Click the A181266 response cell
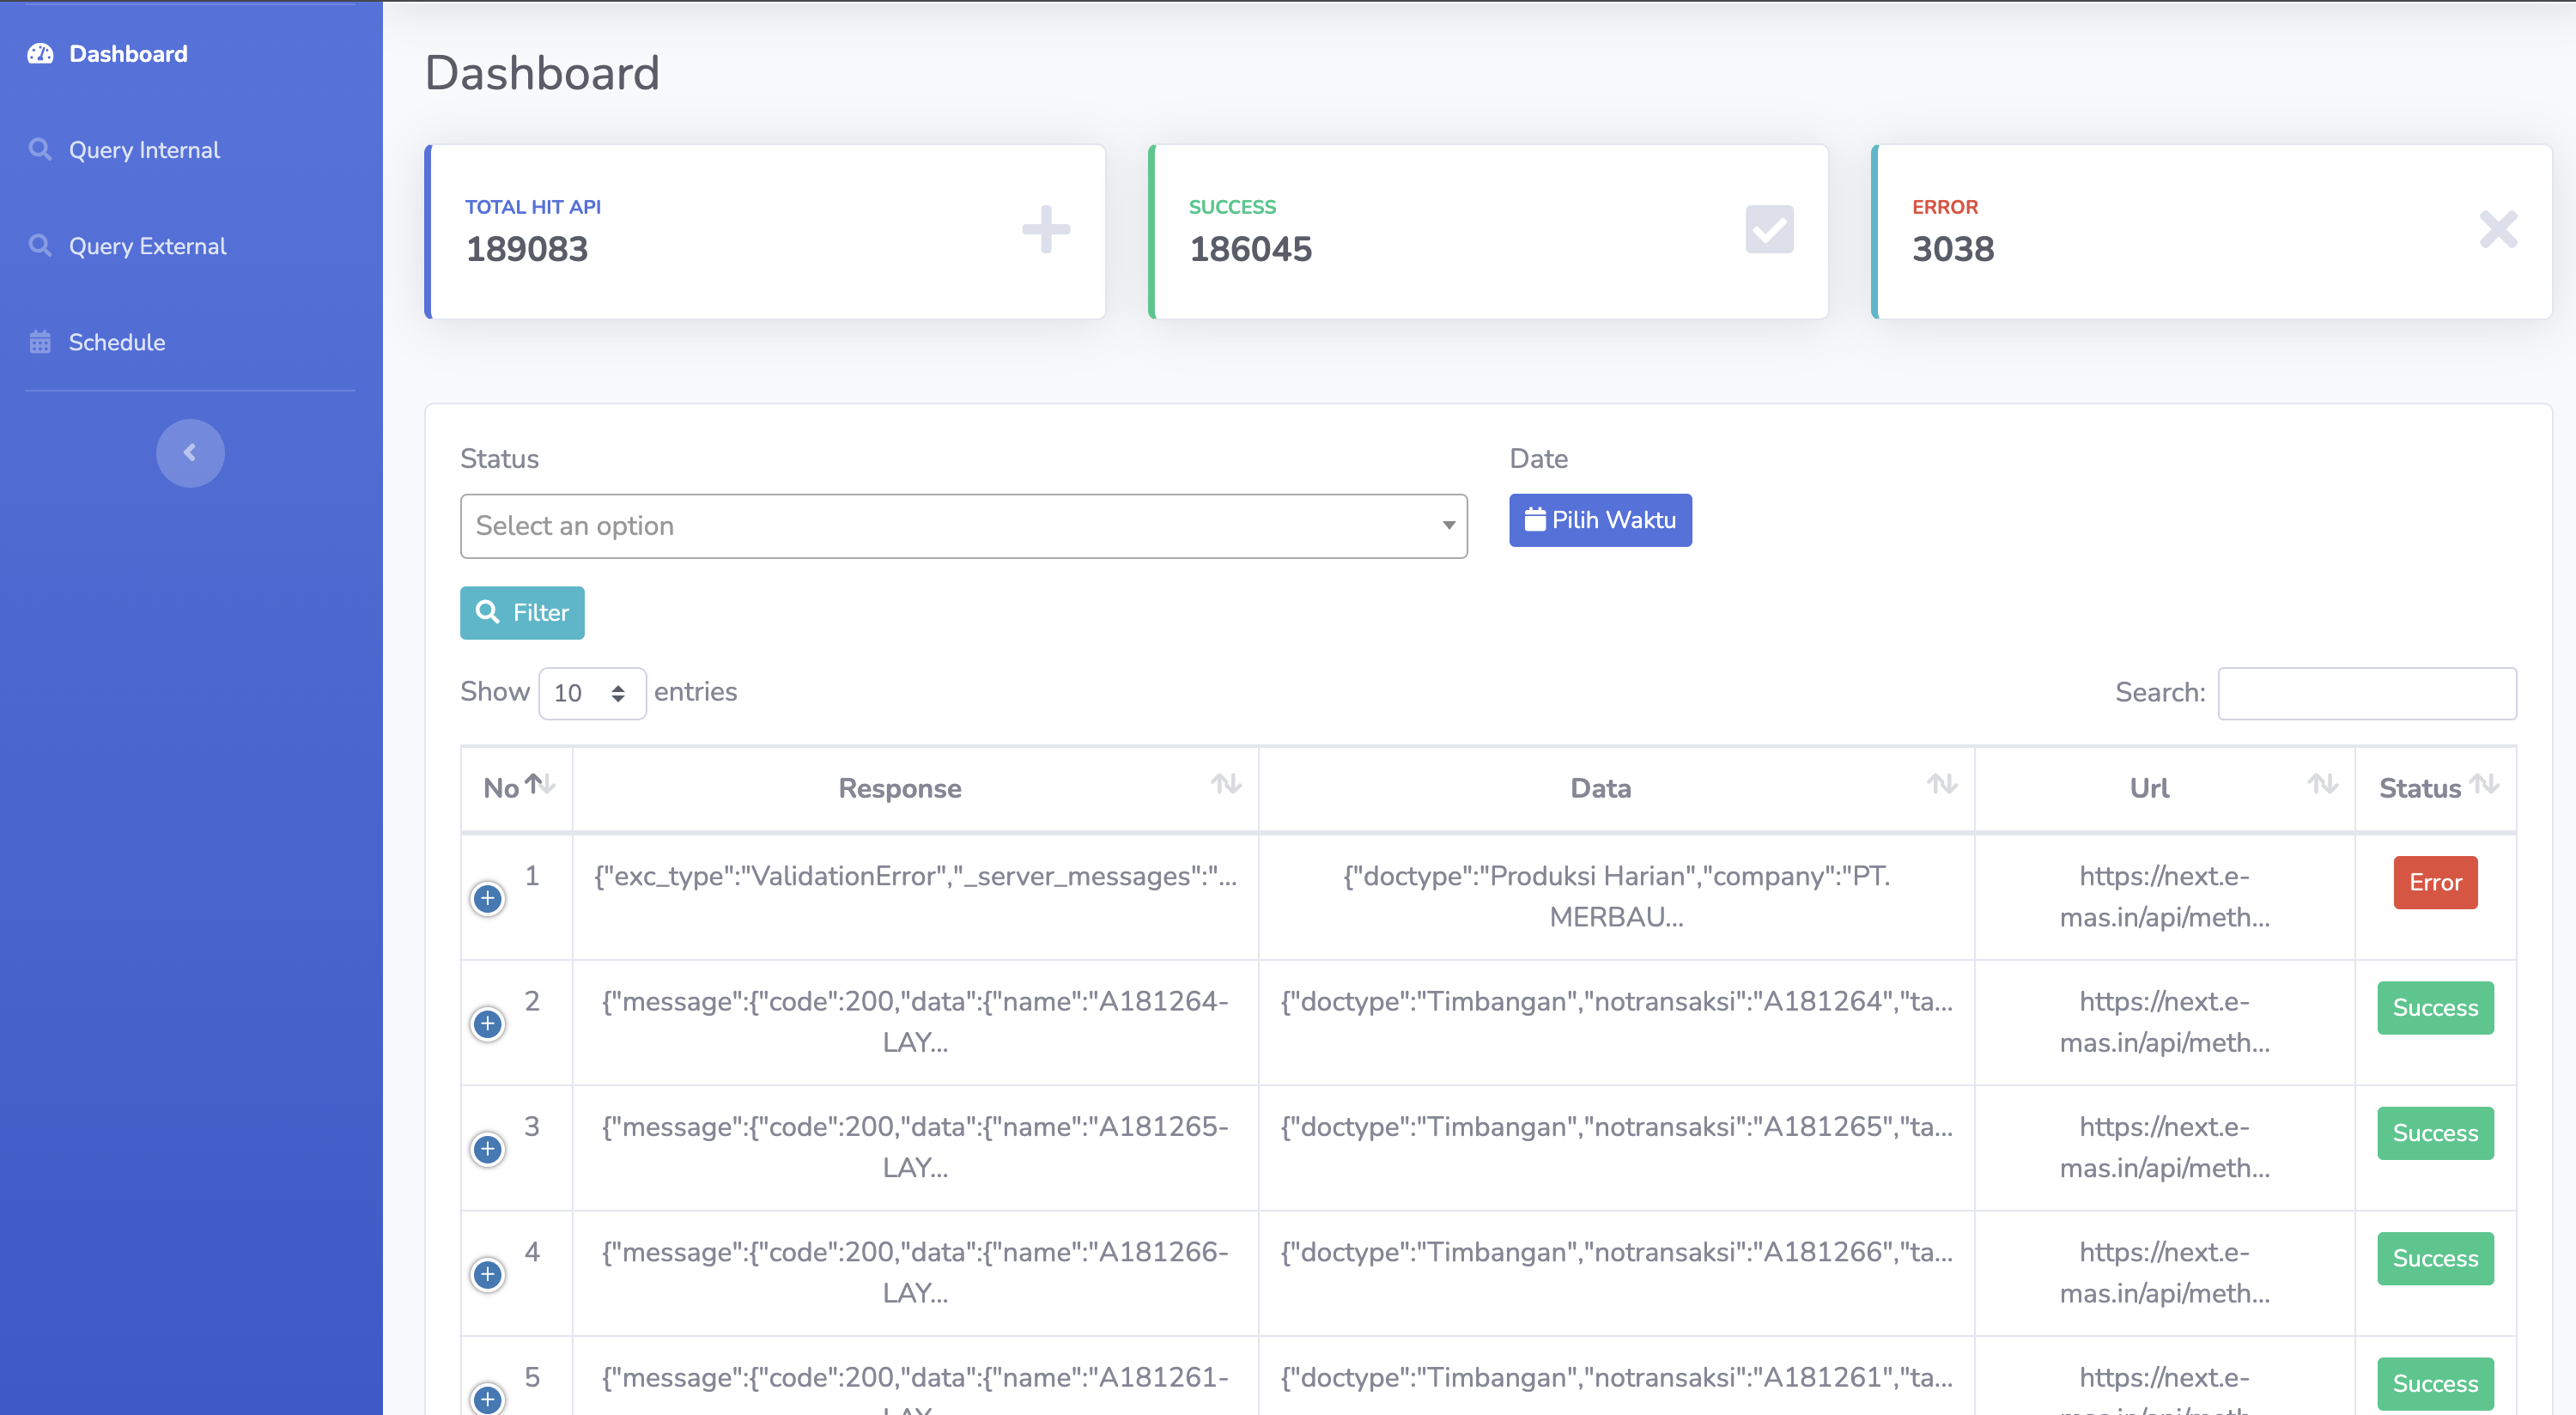This screenshot has height=1415, width=2576. coord(915,1272)
